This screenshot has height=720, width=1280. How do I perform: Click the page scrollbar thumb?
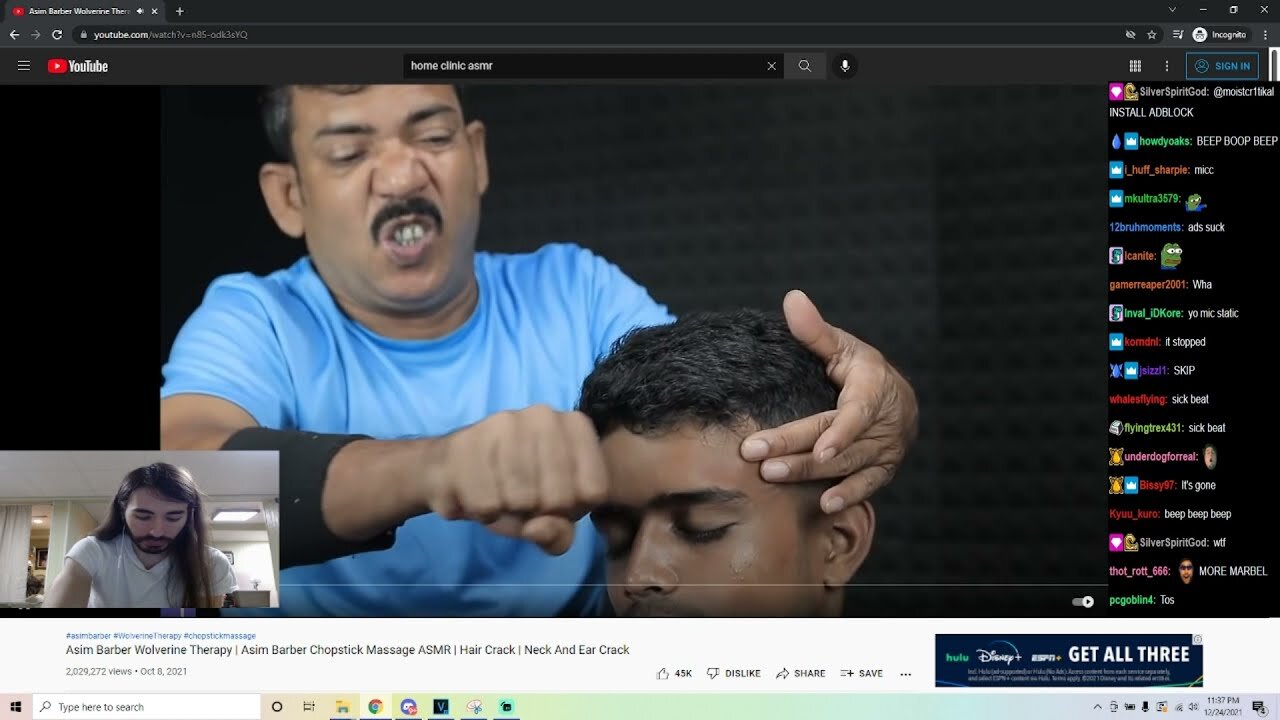pos(1274,66)
